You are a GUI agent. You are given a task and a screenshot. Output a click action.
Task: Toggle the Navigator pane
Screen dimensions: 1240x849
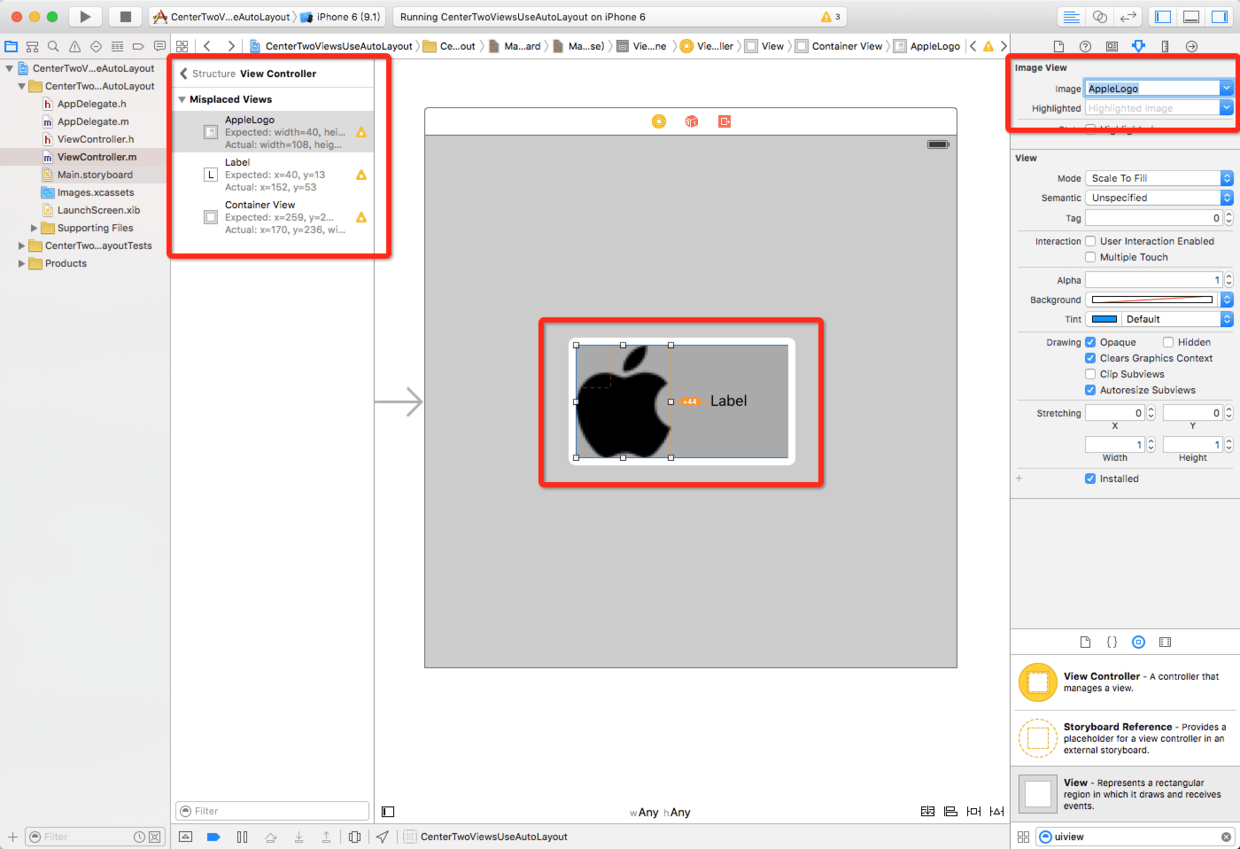(x=1163, y=17)
